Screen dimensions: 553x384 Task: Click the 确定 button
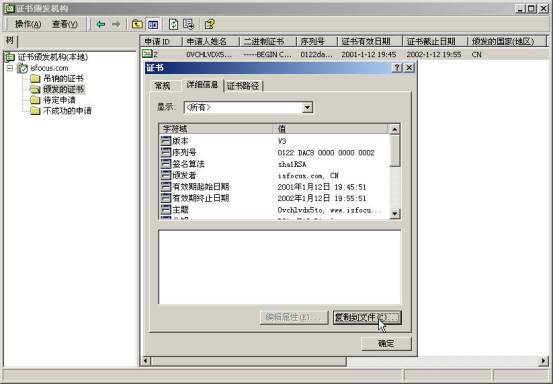click(386, 343)
